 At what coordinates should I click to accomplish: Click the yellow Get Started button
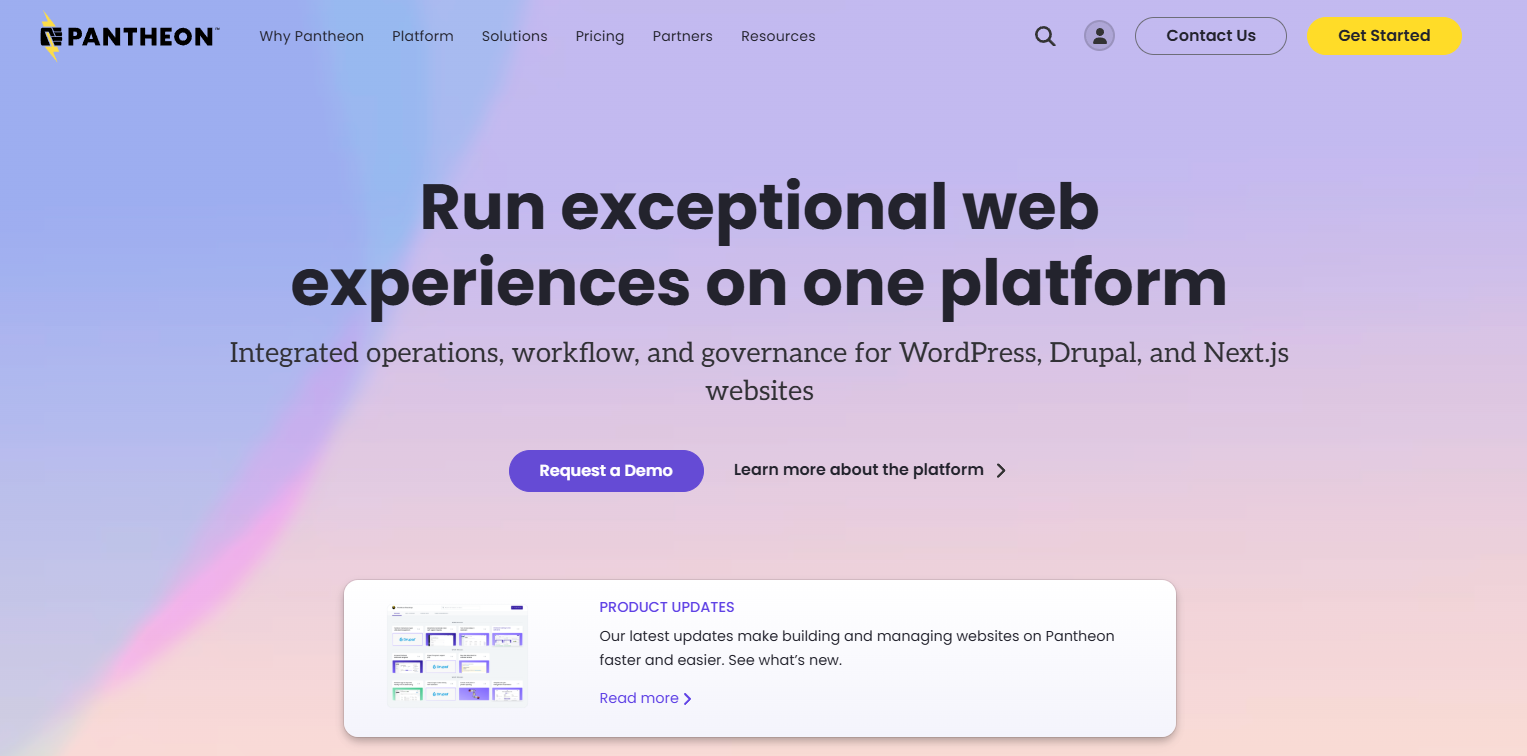coord(1384,36)
